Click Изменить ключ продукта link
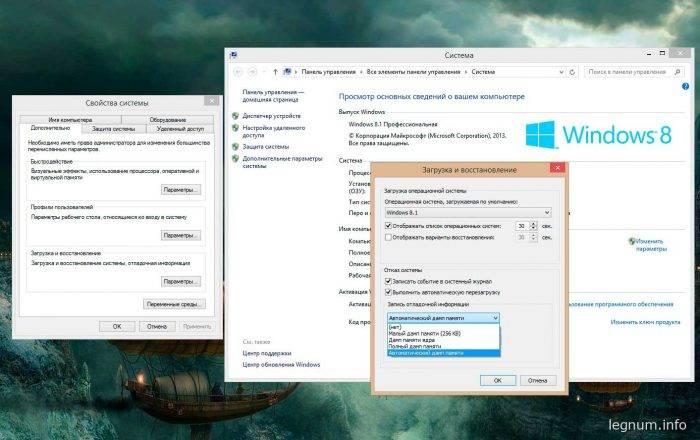This screenshot has height=440, width=700. point(646,322)
